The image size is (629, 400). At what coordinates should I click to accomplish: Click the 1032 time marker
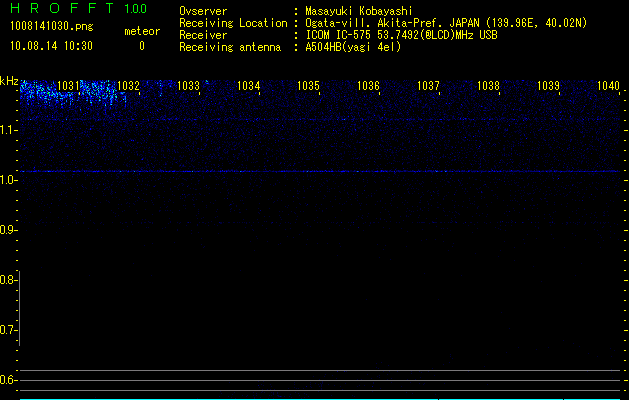click(128, 86)
